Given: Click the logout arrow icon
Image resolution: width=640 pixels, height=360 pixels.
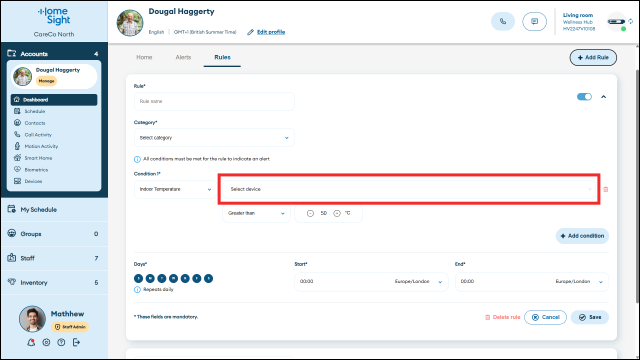Looking at the screenshot, I should (76, 342).
